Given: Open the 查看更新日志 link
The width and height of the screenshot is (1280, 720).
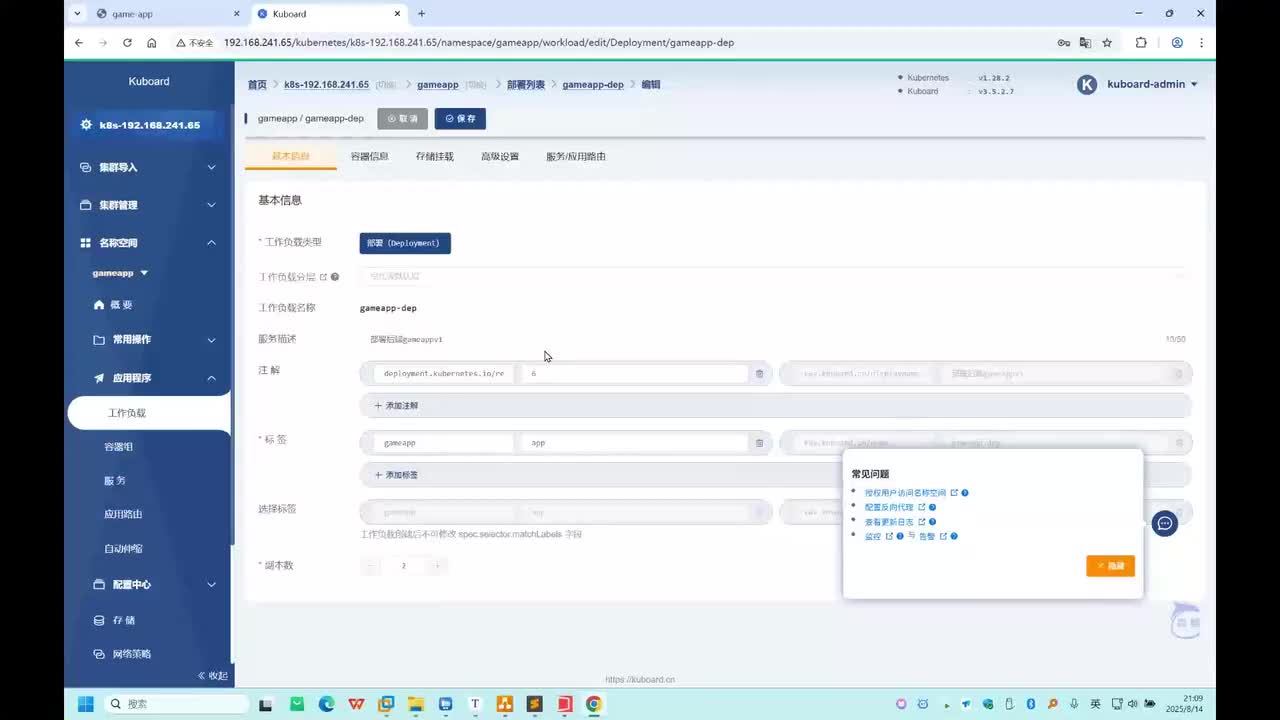Looking at the screenshot, I should pyautogui.click(x=889, y=522).
